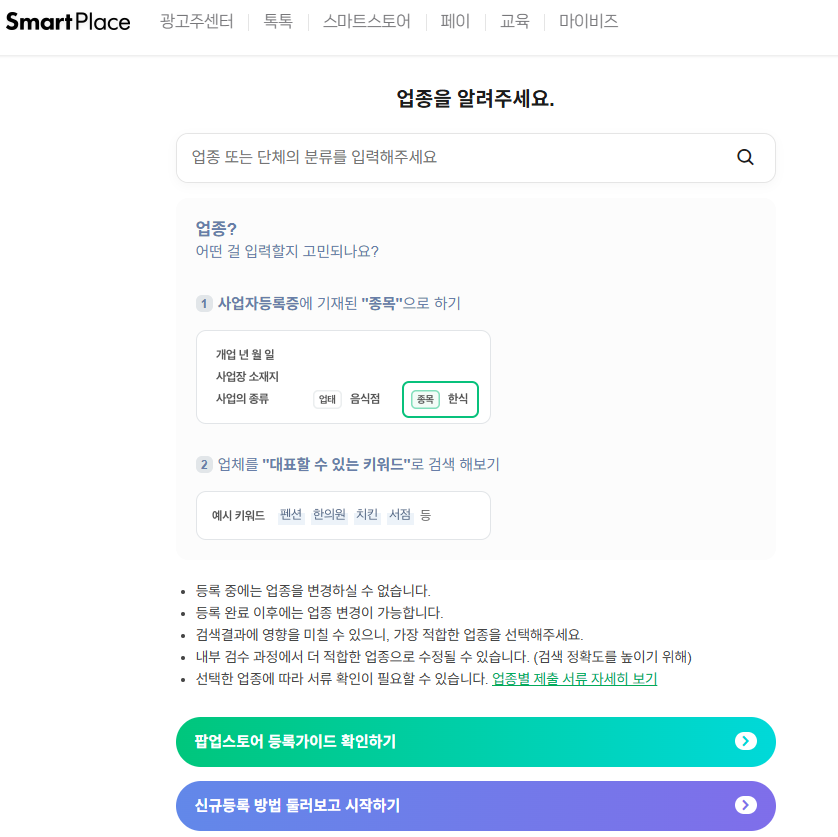The width and height of the screenshot is (838, 837).
Task: Click the magnifier search icon
Action: 745,157
